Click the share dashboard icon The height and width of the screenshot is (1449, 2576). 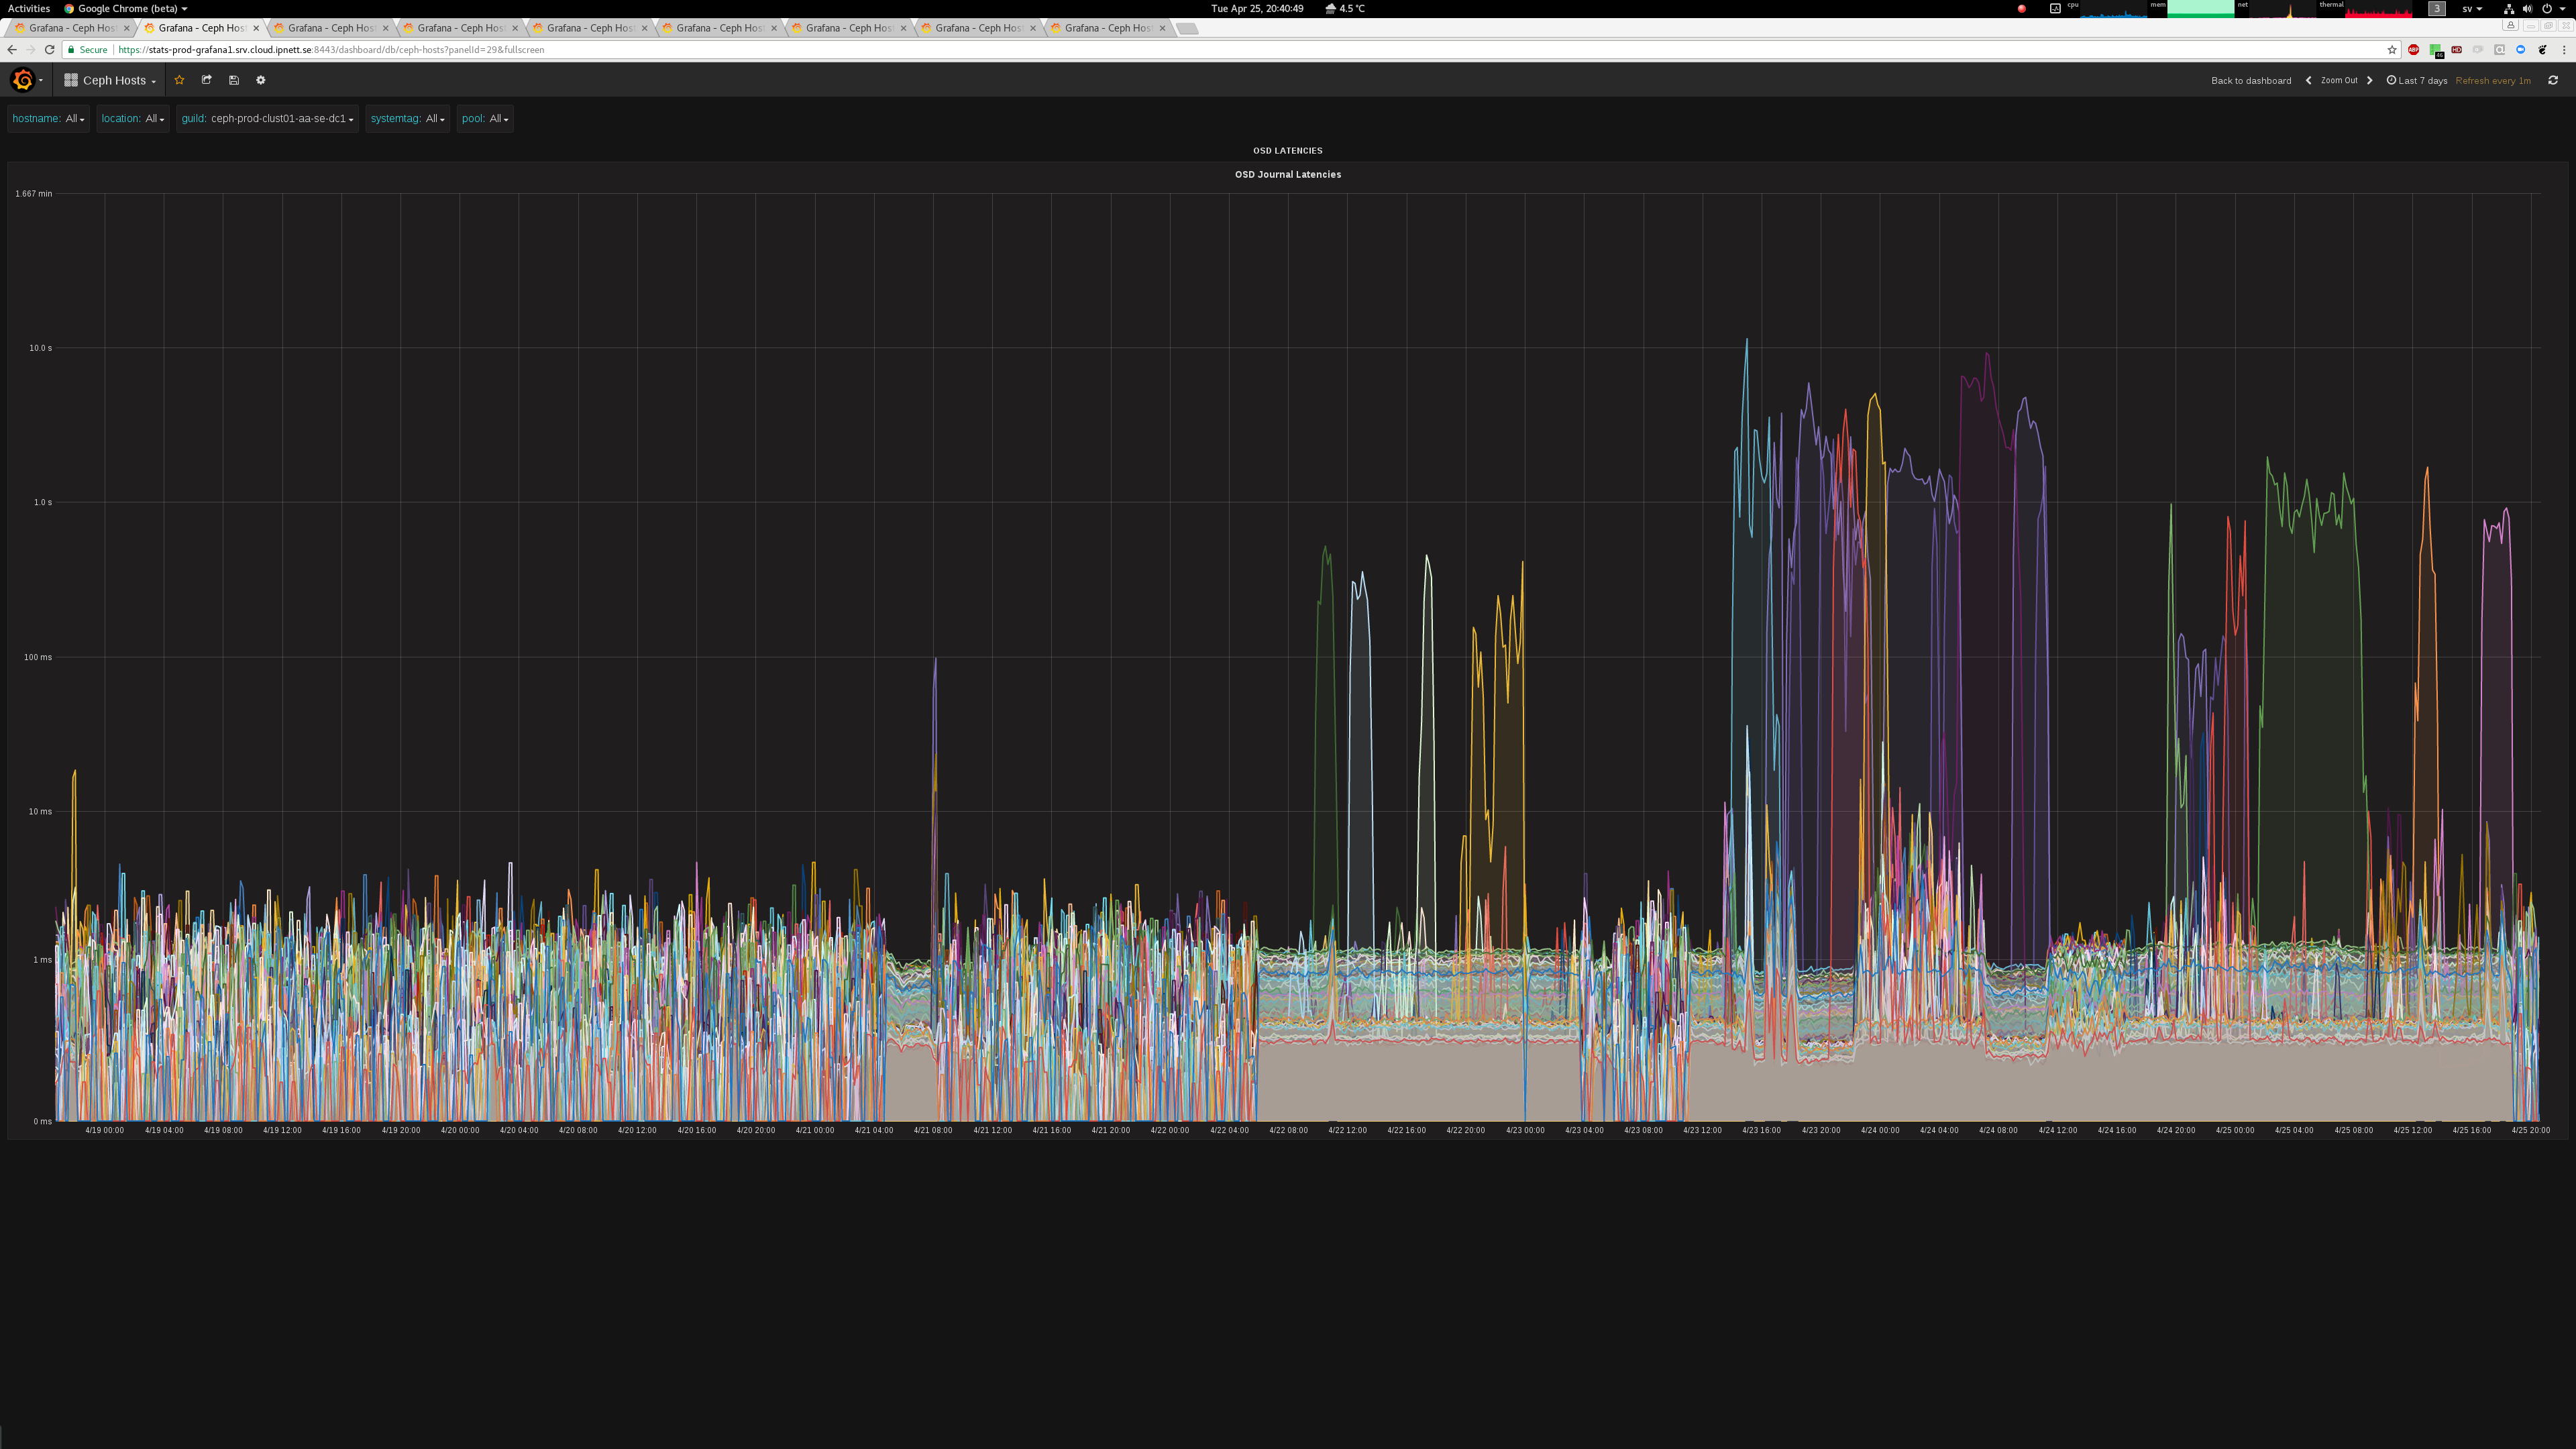coord(207,80)
